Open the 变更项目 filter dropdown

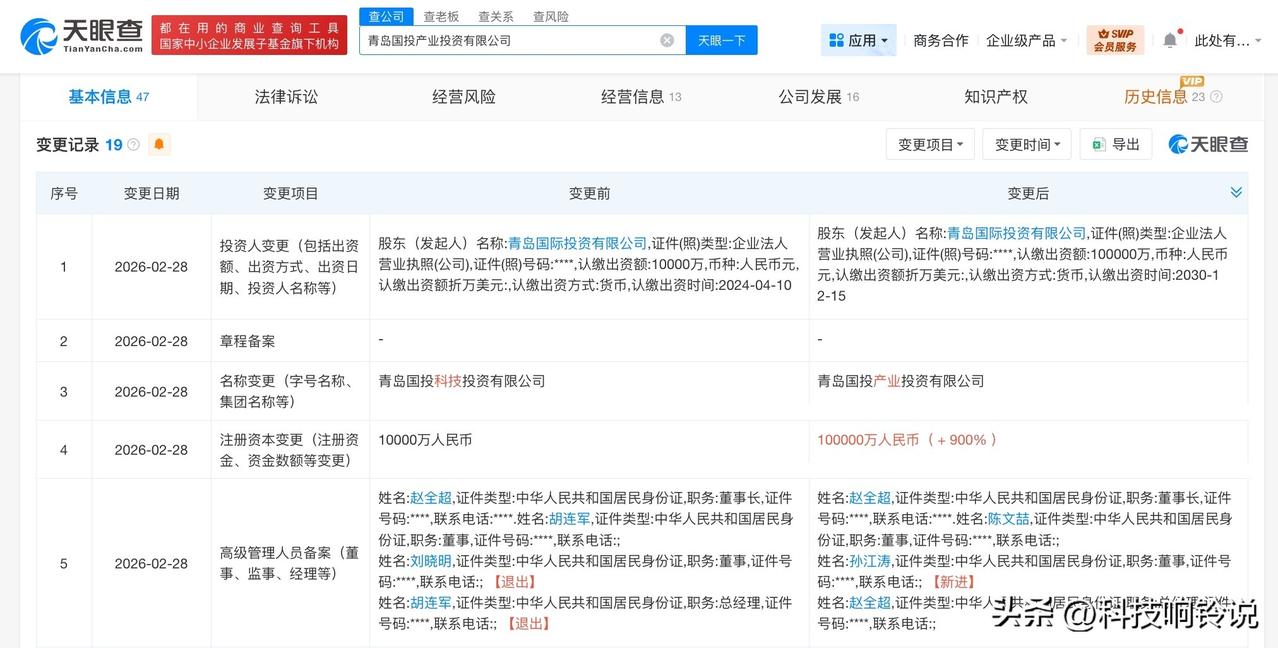[x=929, y=143]
